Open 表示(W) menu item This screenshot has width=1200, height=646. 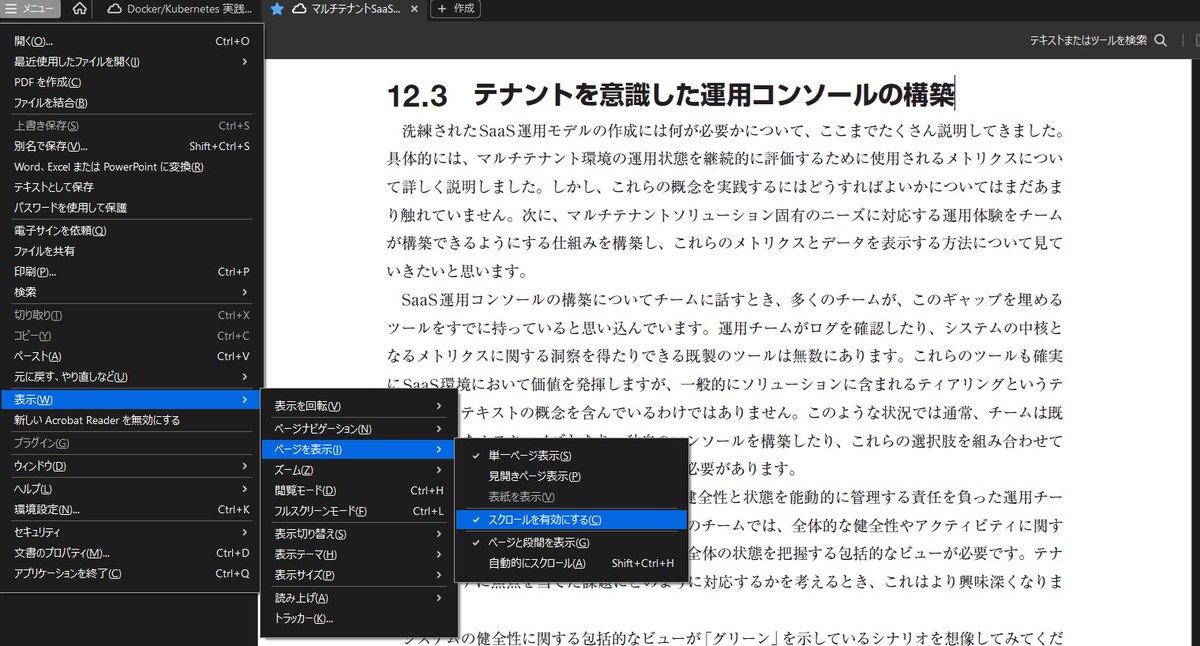[132, 400]
